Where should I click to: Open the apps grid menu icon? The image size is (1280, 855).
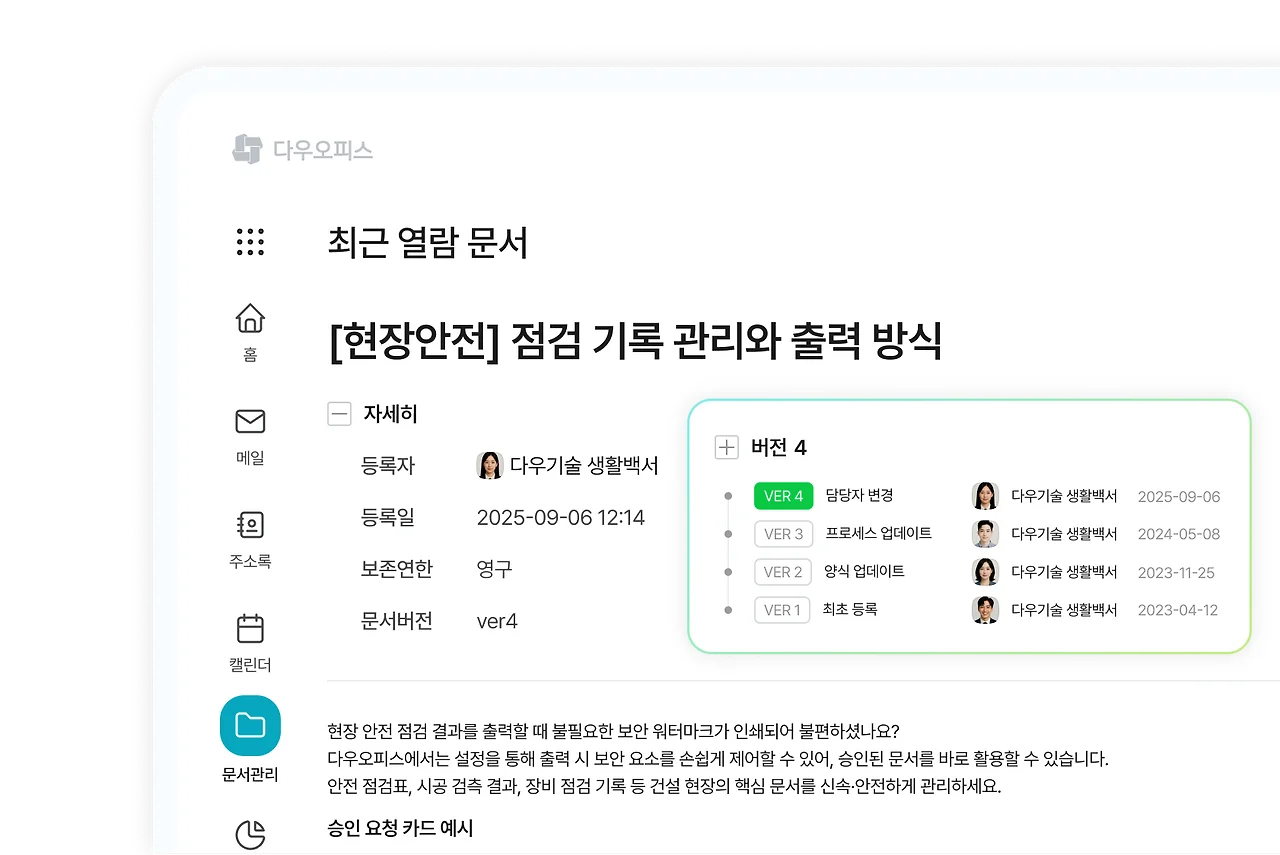pos(250,242)
